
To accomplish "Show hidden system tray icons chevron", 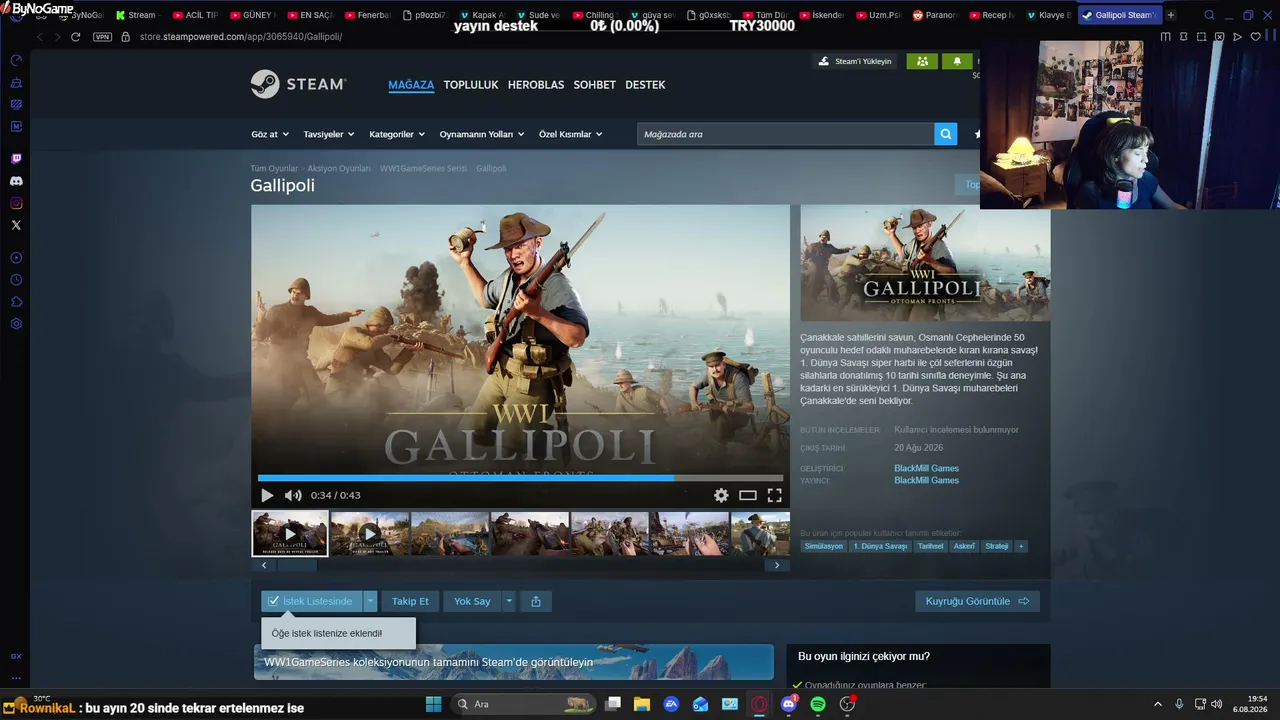I will [1158, 704].
